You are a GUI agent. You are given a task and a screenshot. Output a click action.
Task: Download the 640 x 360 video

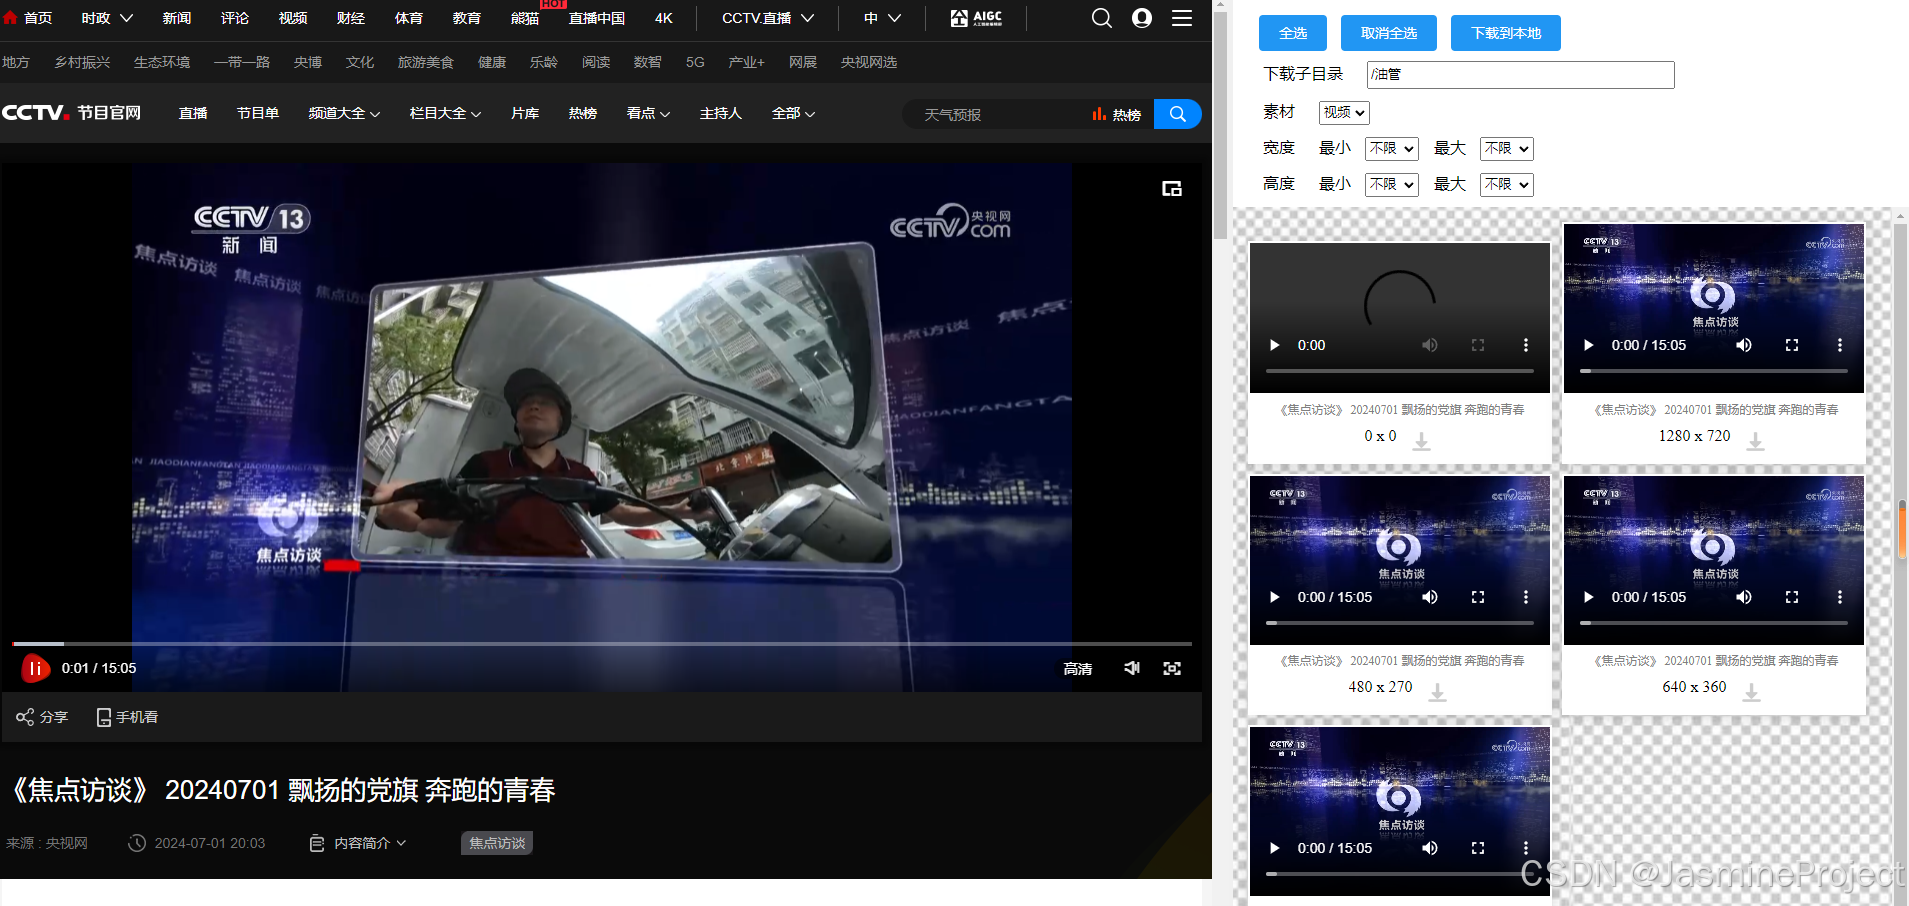pos(1751,692)
